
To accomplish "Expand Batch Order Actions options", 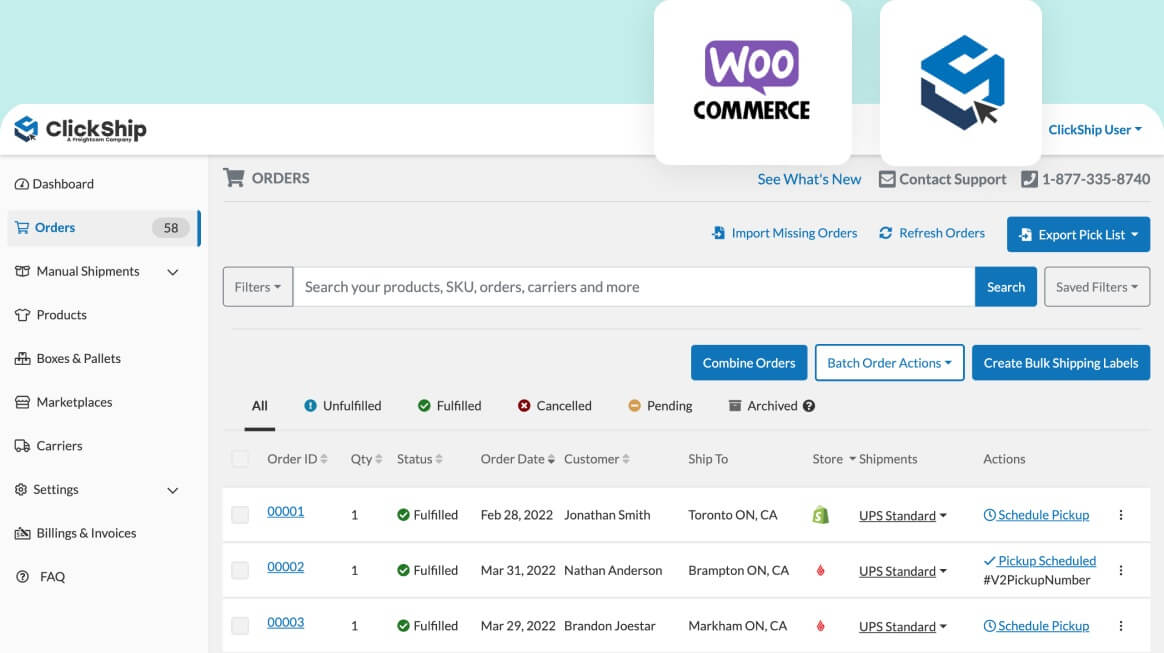I will coord(889,362).
